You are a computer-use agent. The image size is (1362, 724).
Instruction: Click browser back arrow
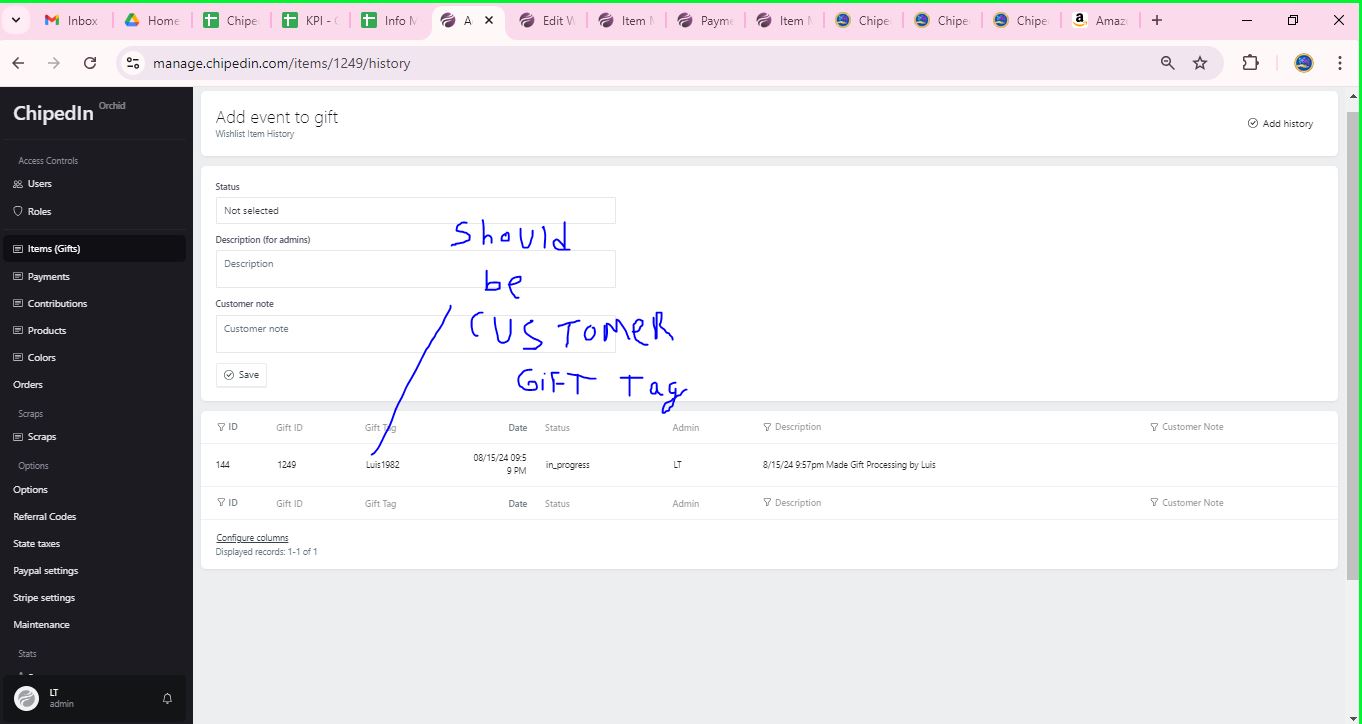[18, 63]
